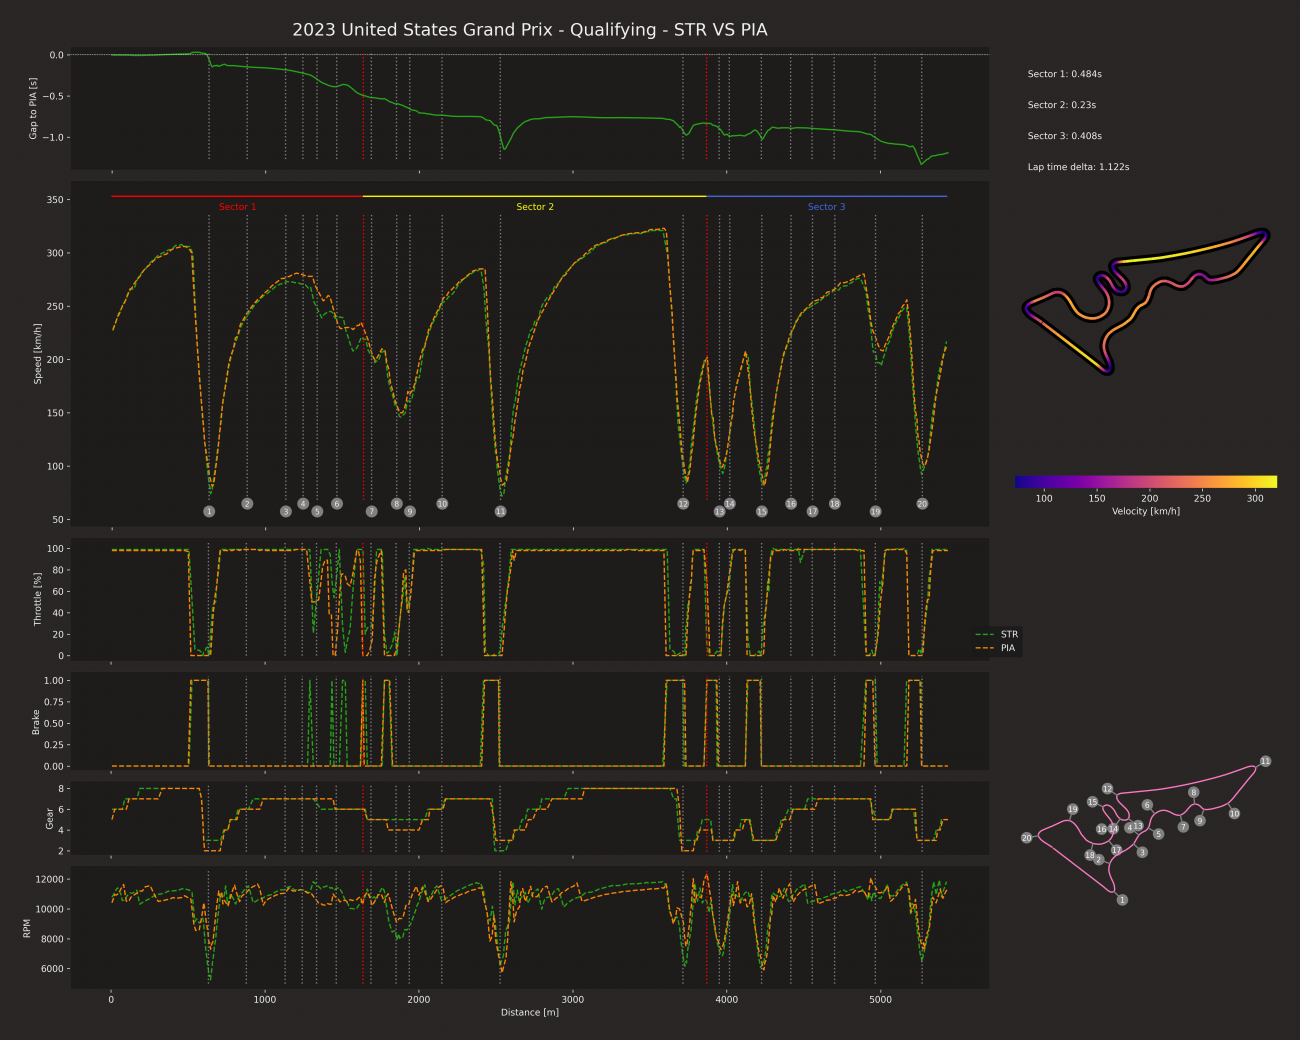Select corner 20 marker on speed chart
Viewport: 1300px width, 1040px height.
pos(922,504)
